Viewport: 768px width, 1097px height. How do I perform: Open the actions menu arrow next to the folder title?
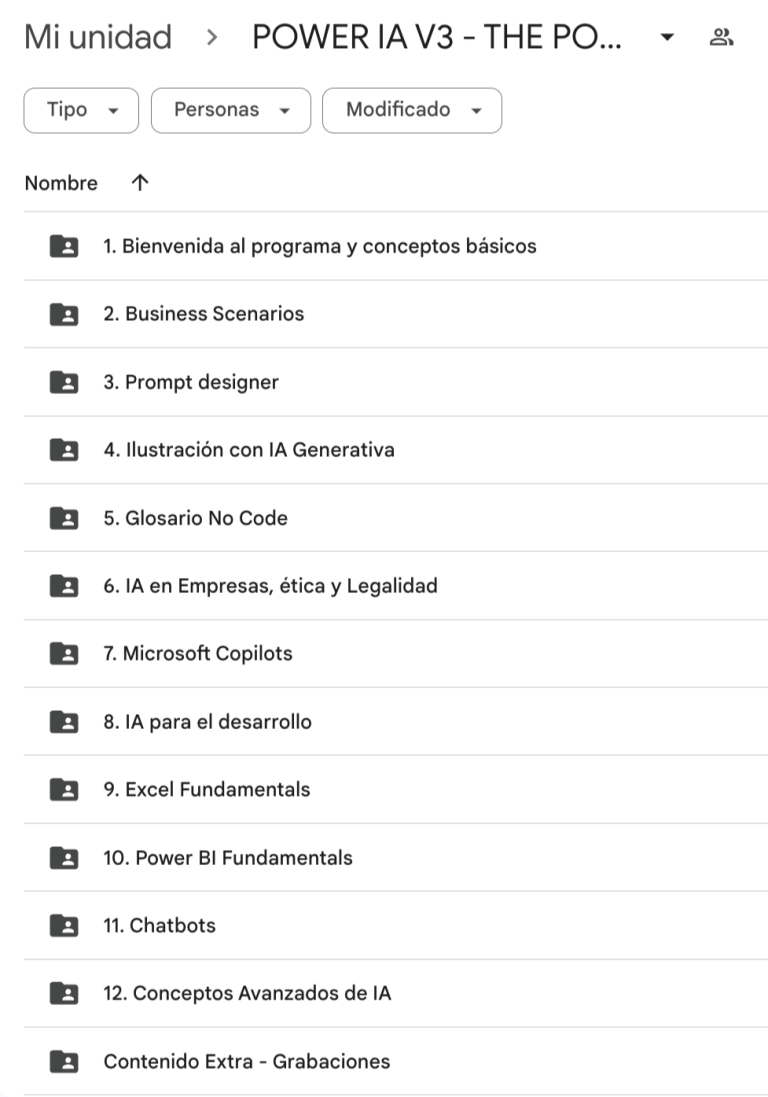pos(665,36)
